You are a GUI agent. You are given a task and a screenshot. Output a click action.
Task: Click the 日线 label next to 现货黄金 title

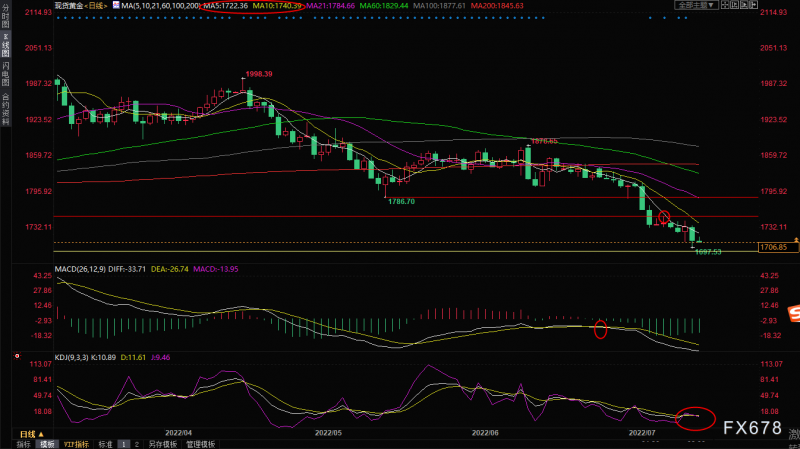pyautogui.click(x=94, y=6)
